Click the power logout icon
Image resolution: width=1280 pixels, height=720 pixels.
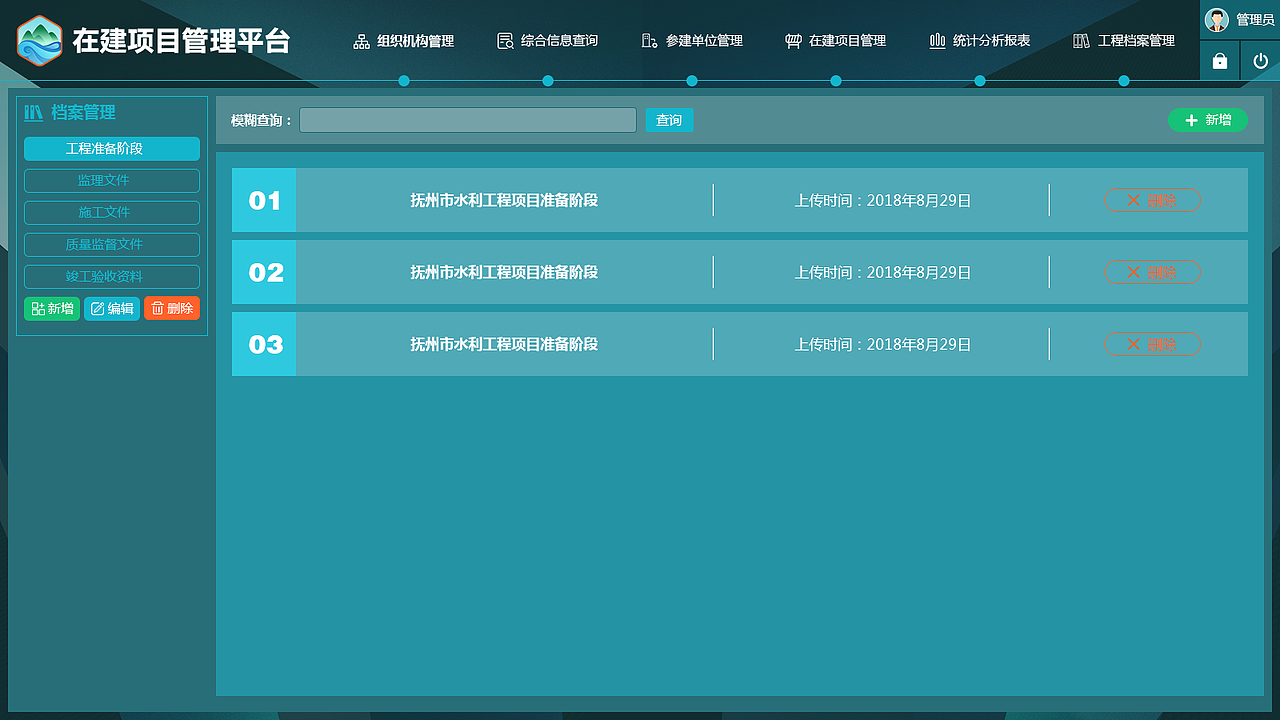point(1260,61)
